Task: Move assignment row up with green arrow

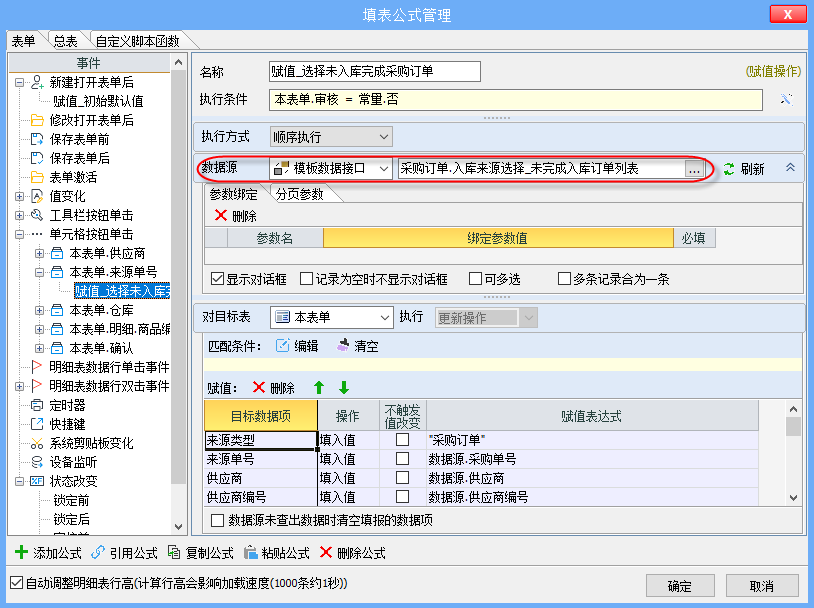Action: click(319, 387)
